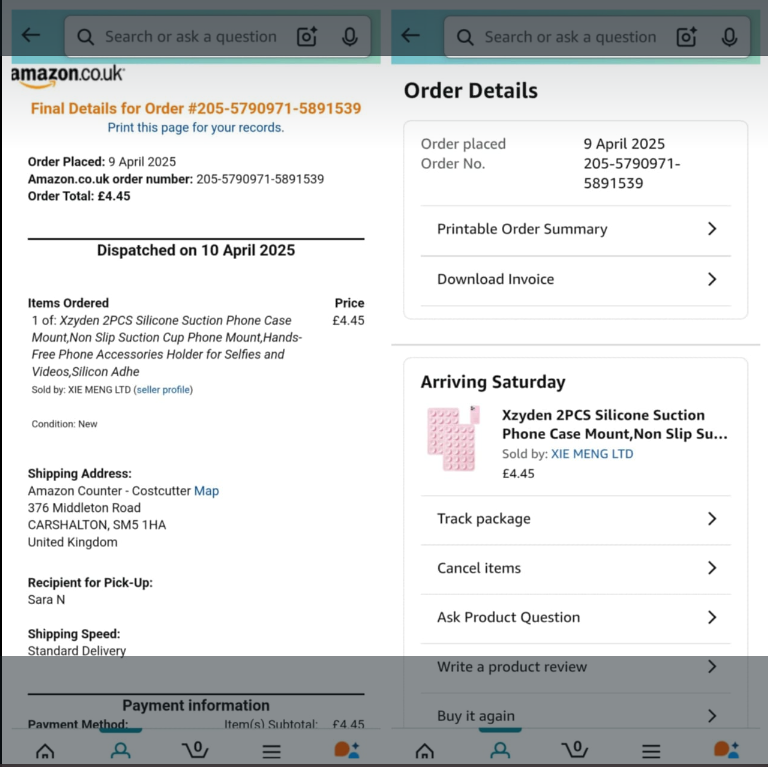Open Track package
This screenshot has width=768, height=767.
tap(575, 519)
